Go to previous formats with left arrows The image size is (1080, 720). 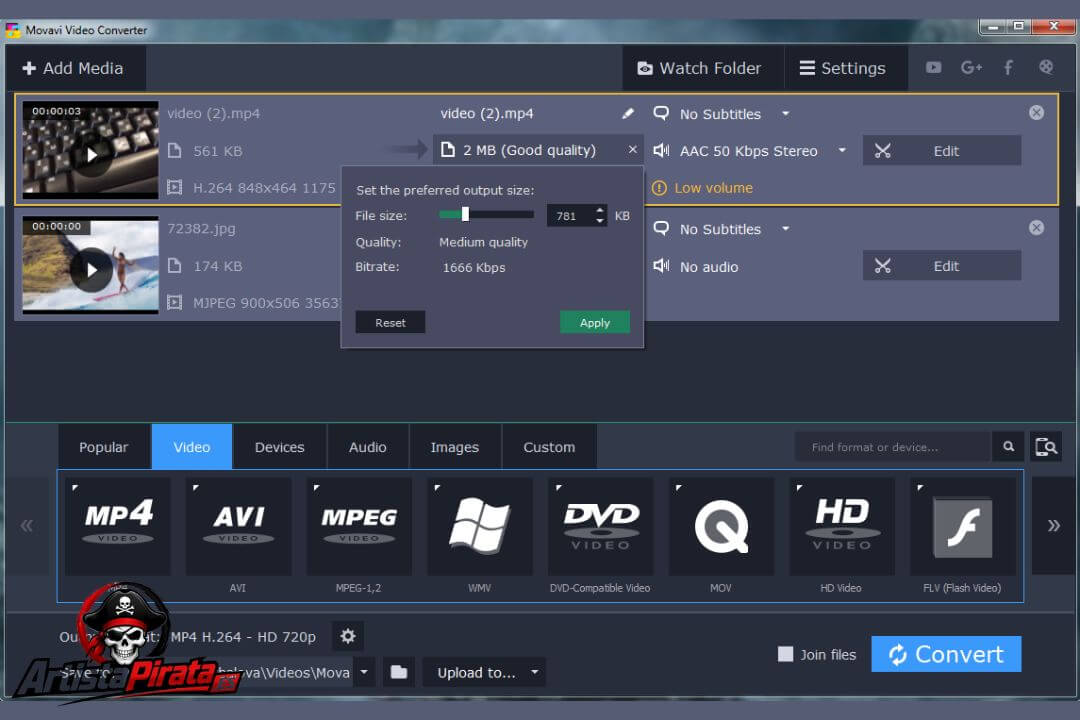pyautogui.click(x=26, y=526)
